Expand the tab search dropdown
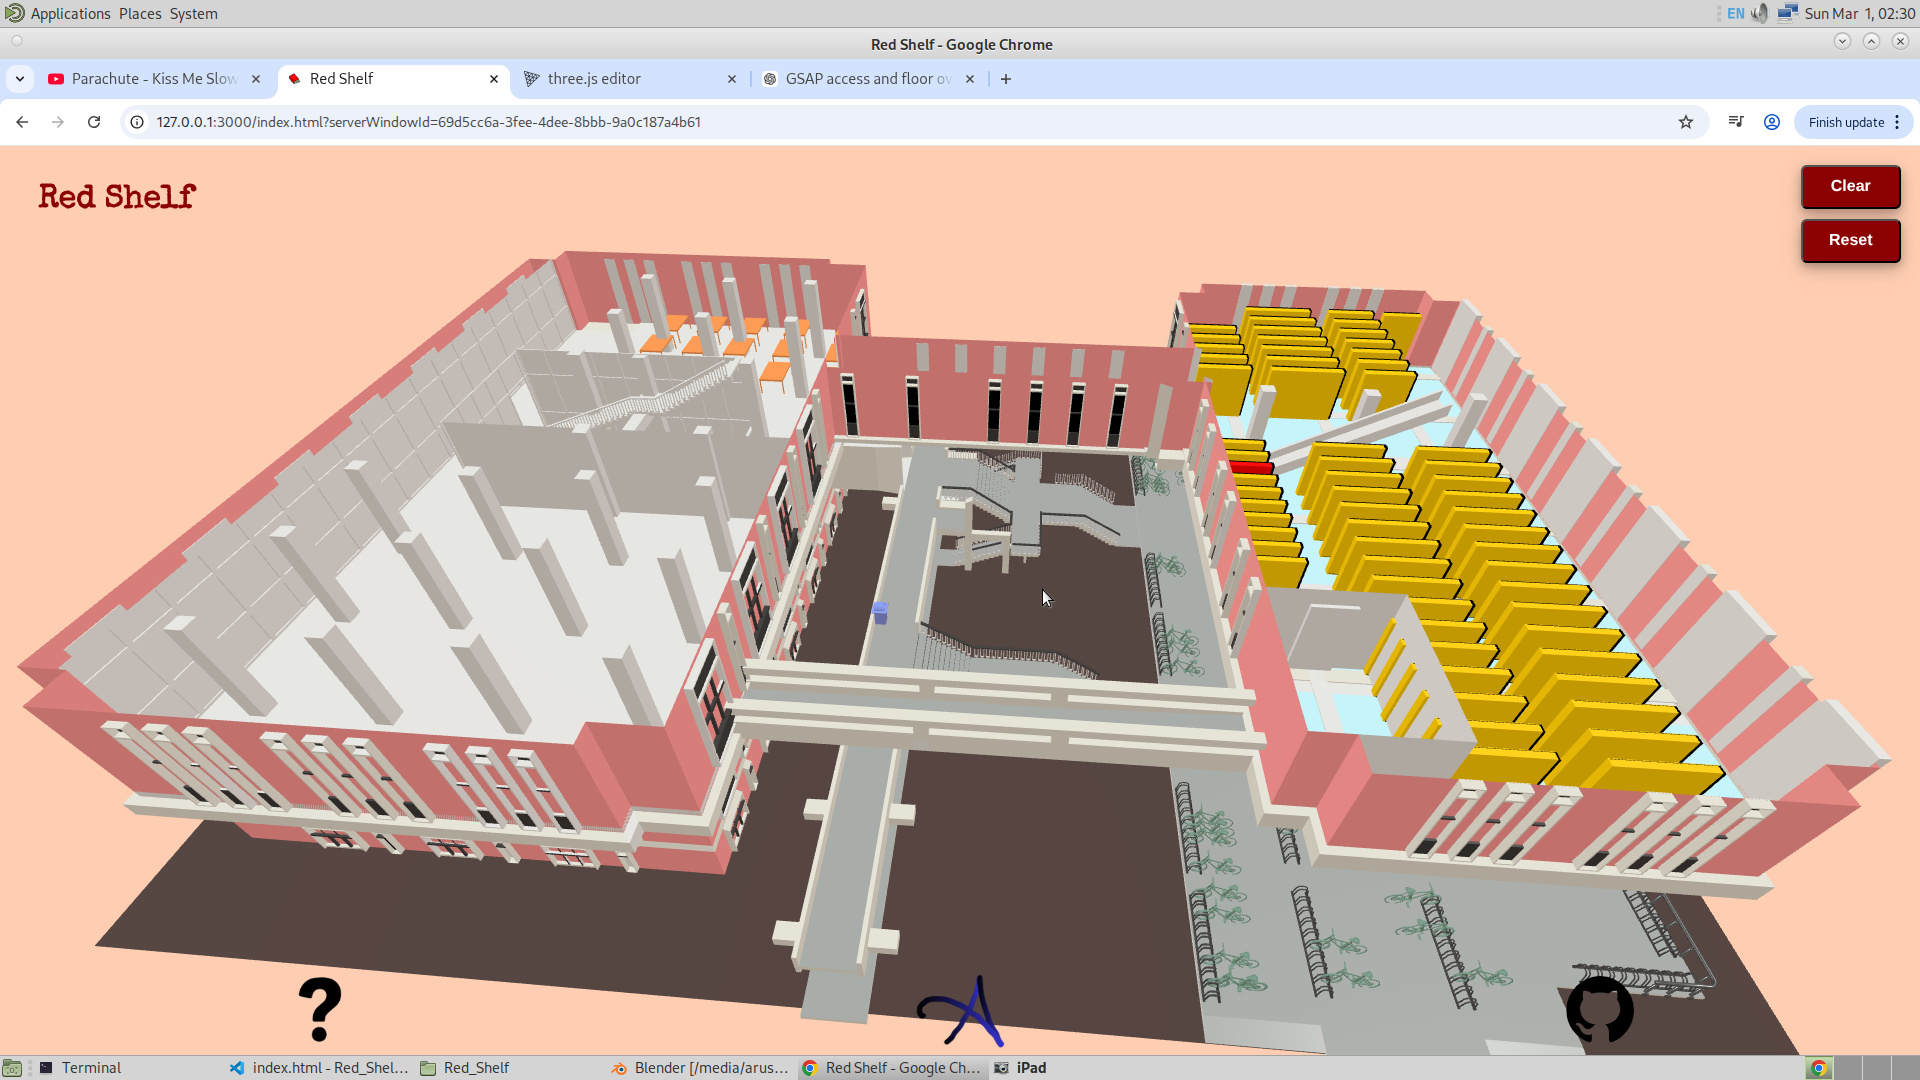Image resolution: width=1920 pixels, height=1080 pixels. tap(20, 79)
